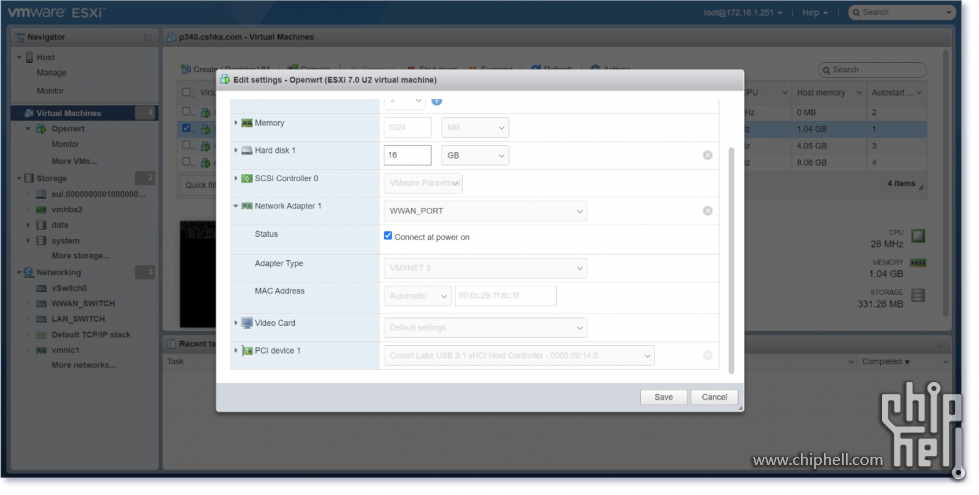The image size is (979, 495).
Task: Expand the Video Card settings row
Action: (x=236, y=323)
